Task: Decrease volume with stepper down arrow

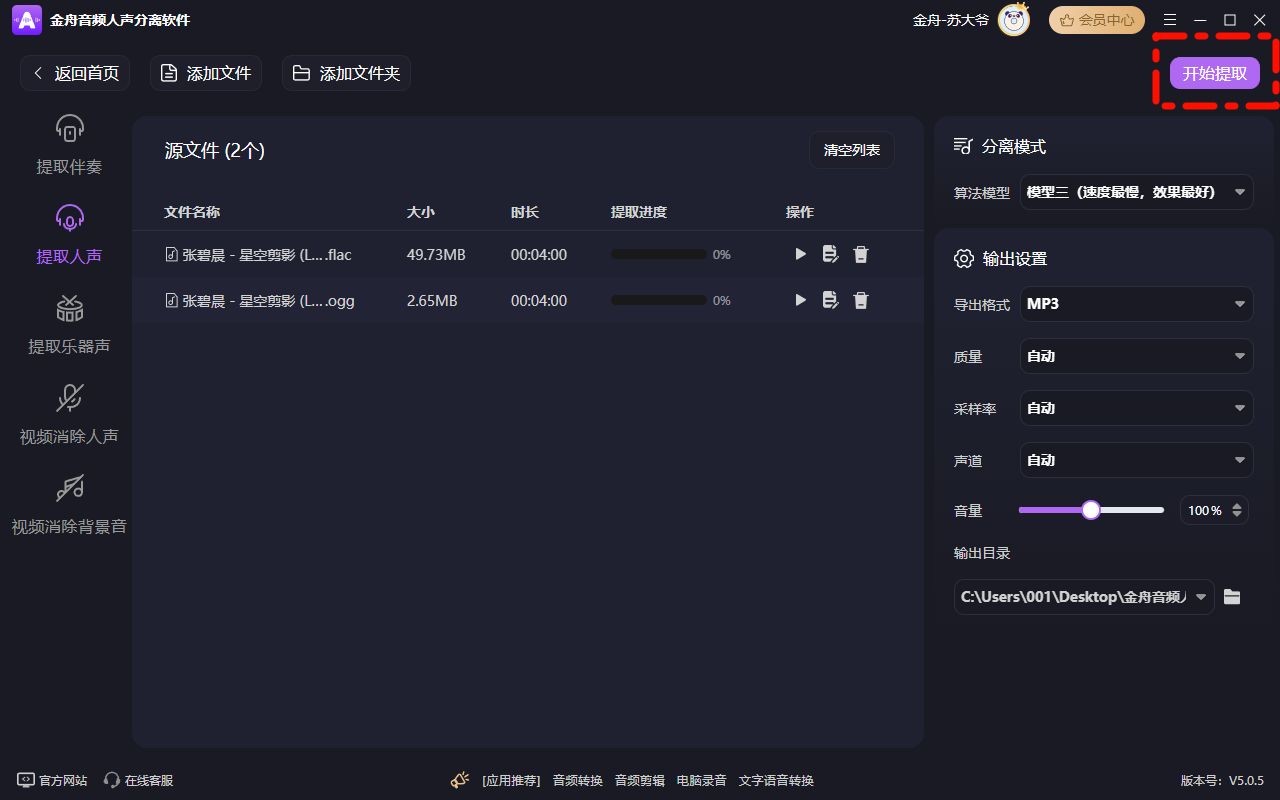Action: pyautogui.click(x=1238, y=516)
